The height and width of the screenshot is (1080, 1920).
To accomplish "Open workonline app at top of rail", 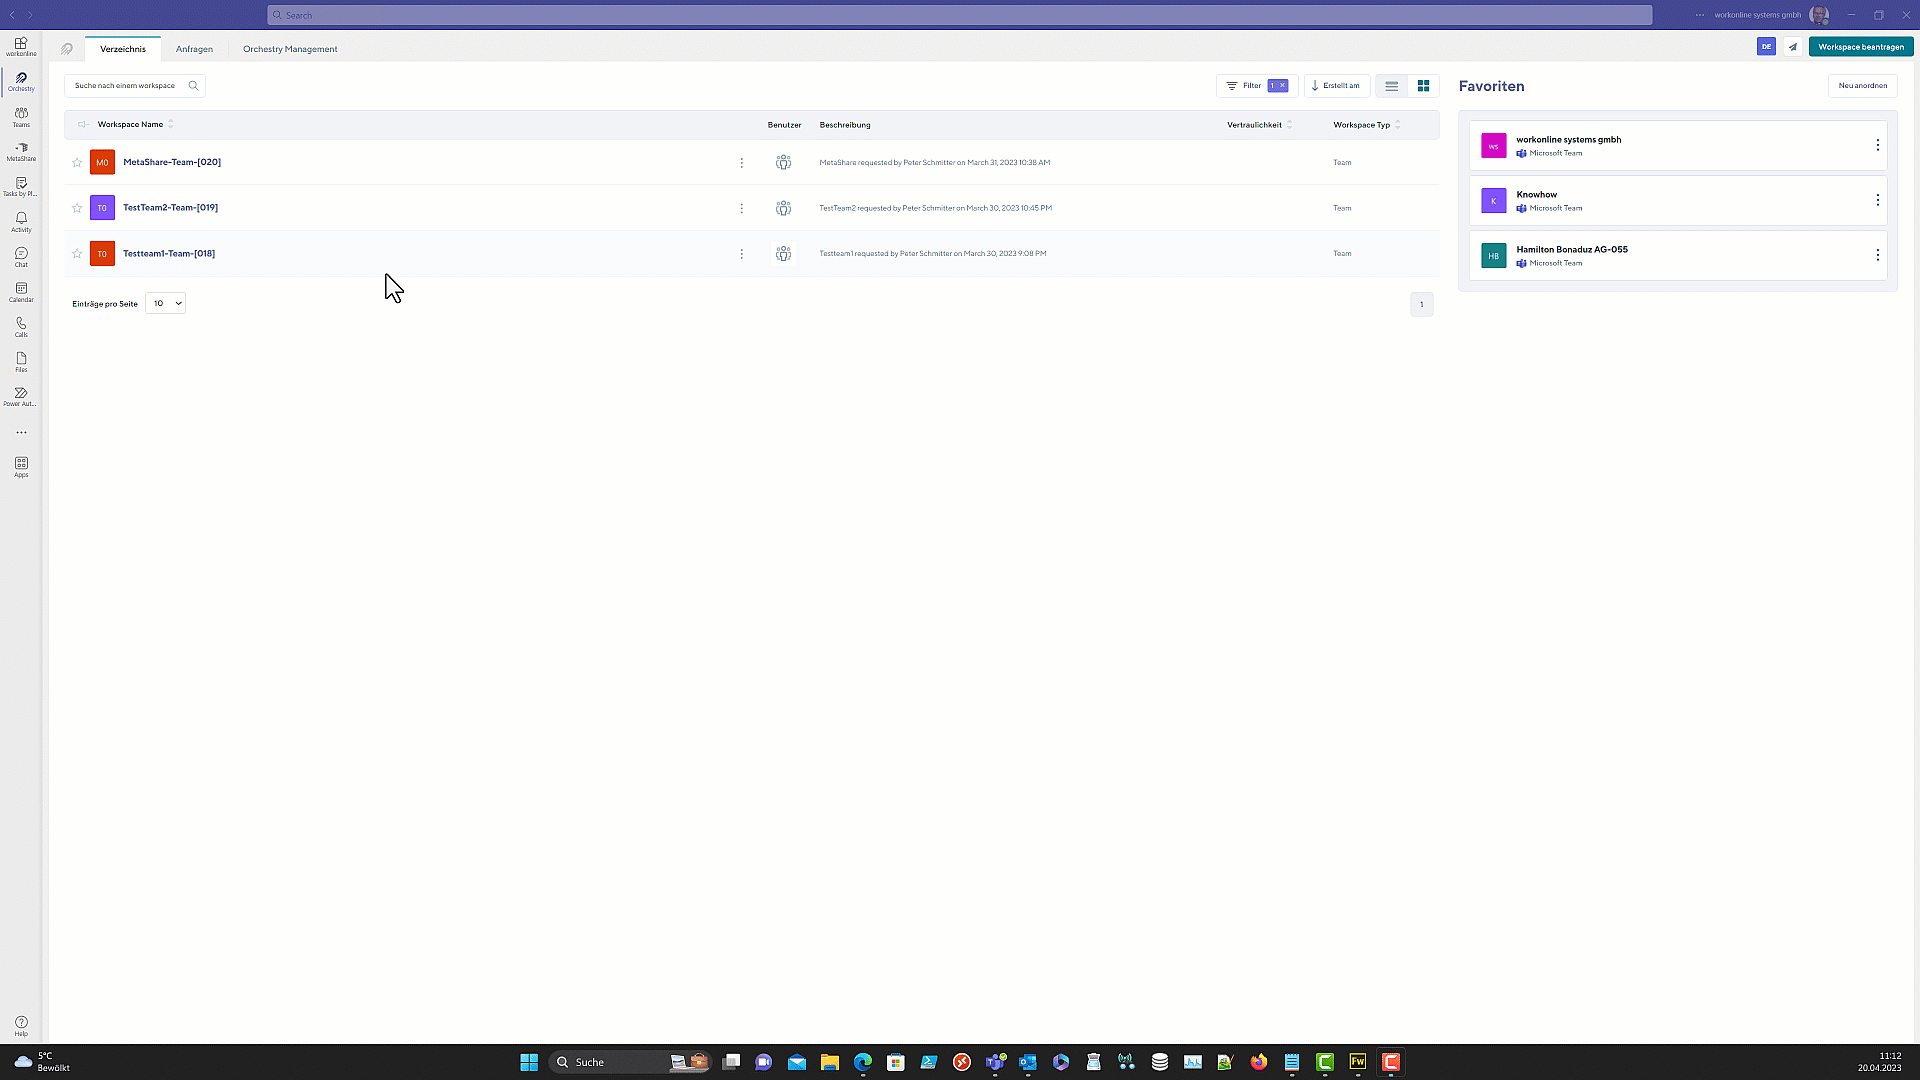I will click(21, 46).
